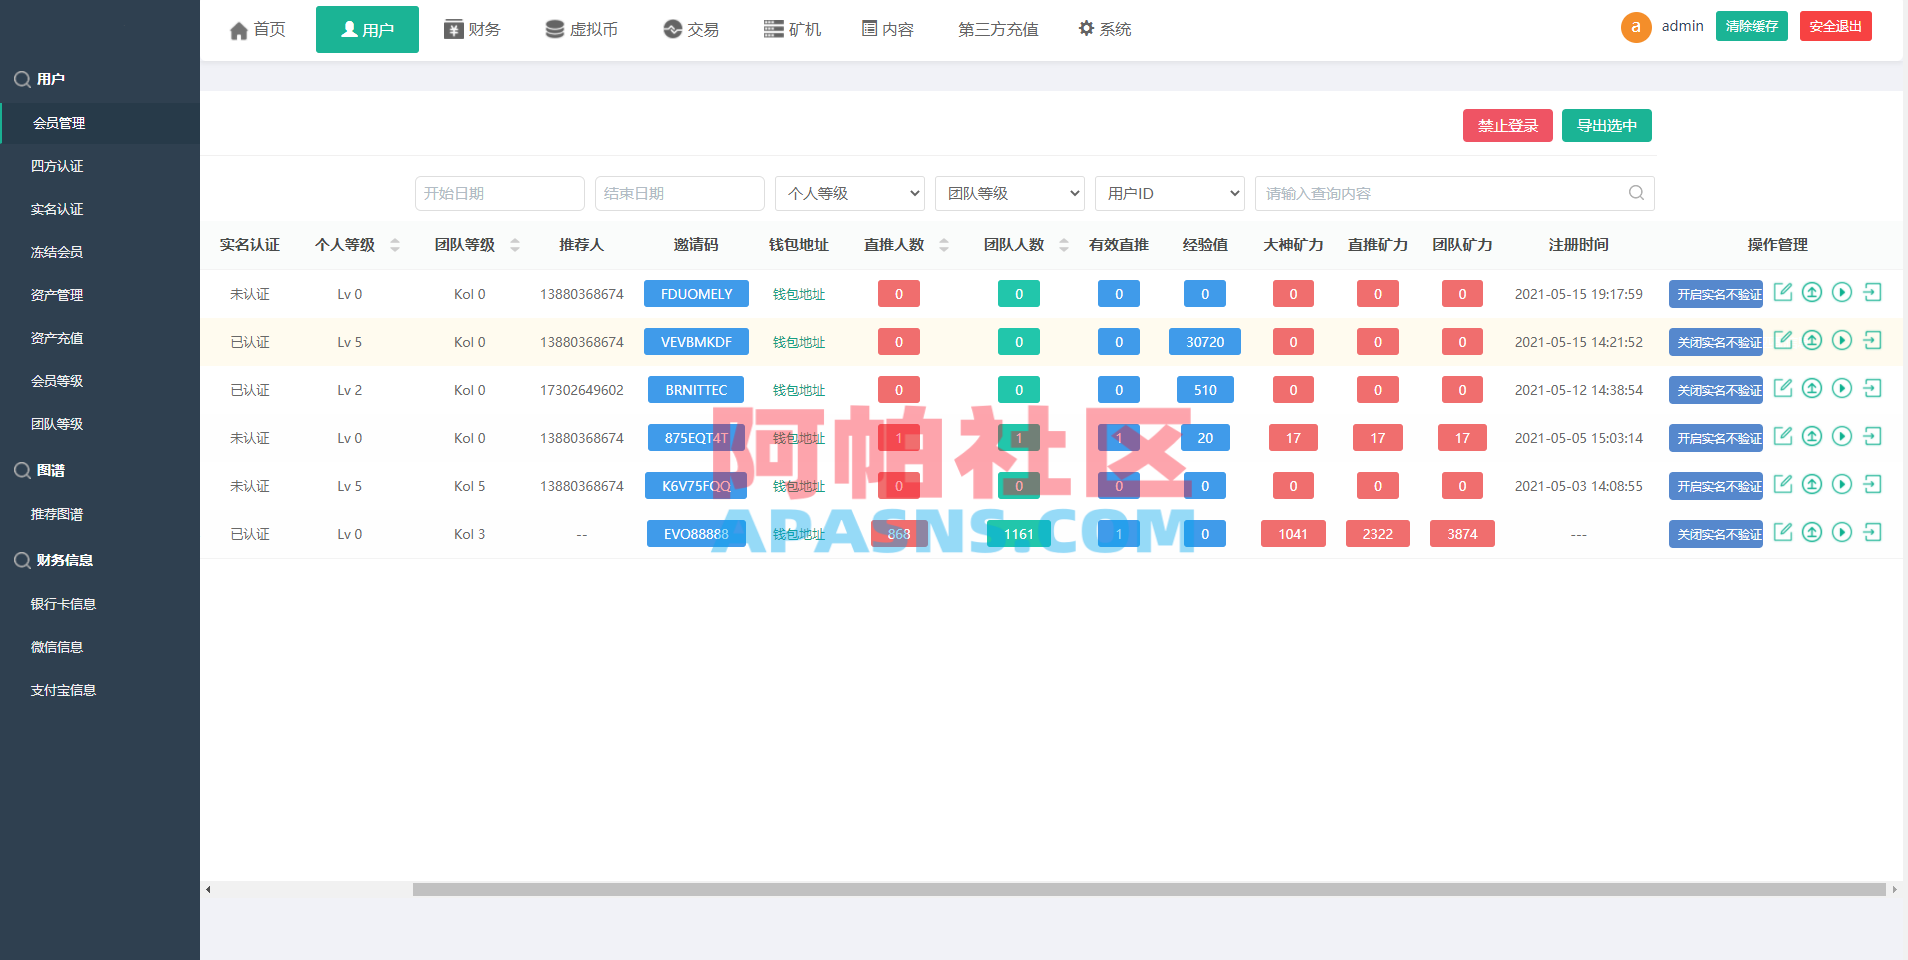The image size is (1908, 960).
Task: Click the upload-arrow circle icon in the EVO88888 row
Action: (x=1812, y=532)
